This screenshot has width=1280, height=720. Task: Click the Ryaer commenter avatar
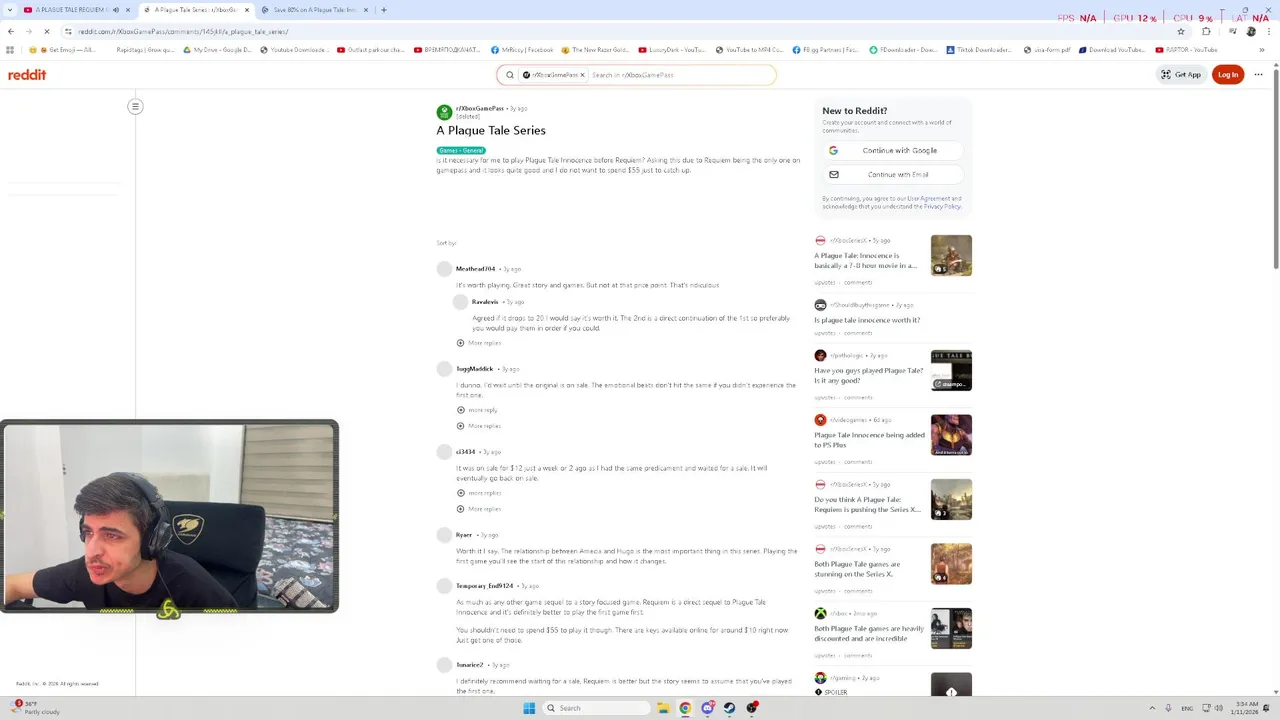(444, 535)
